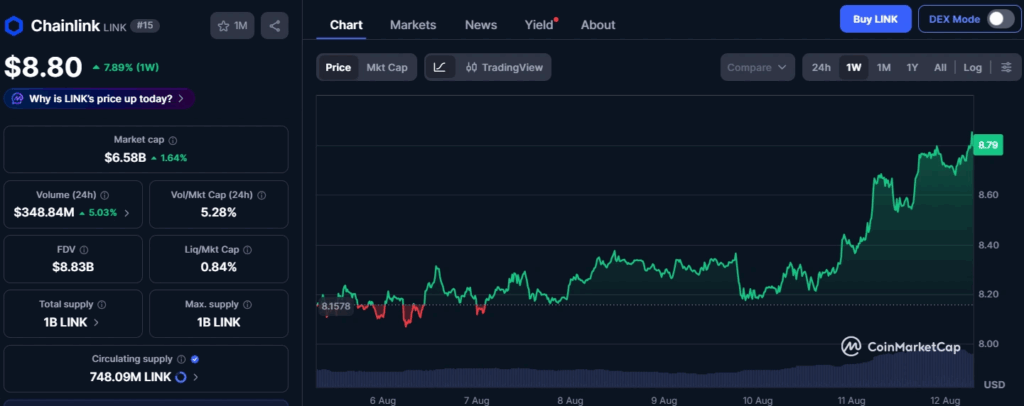The height and width of the screenshot is (406, 1024).
Task: Click info icon next to Market cap
Action: pos(172,140)
